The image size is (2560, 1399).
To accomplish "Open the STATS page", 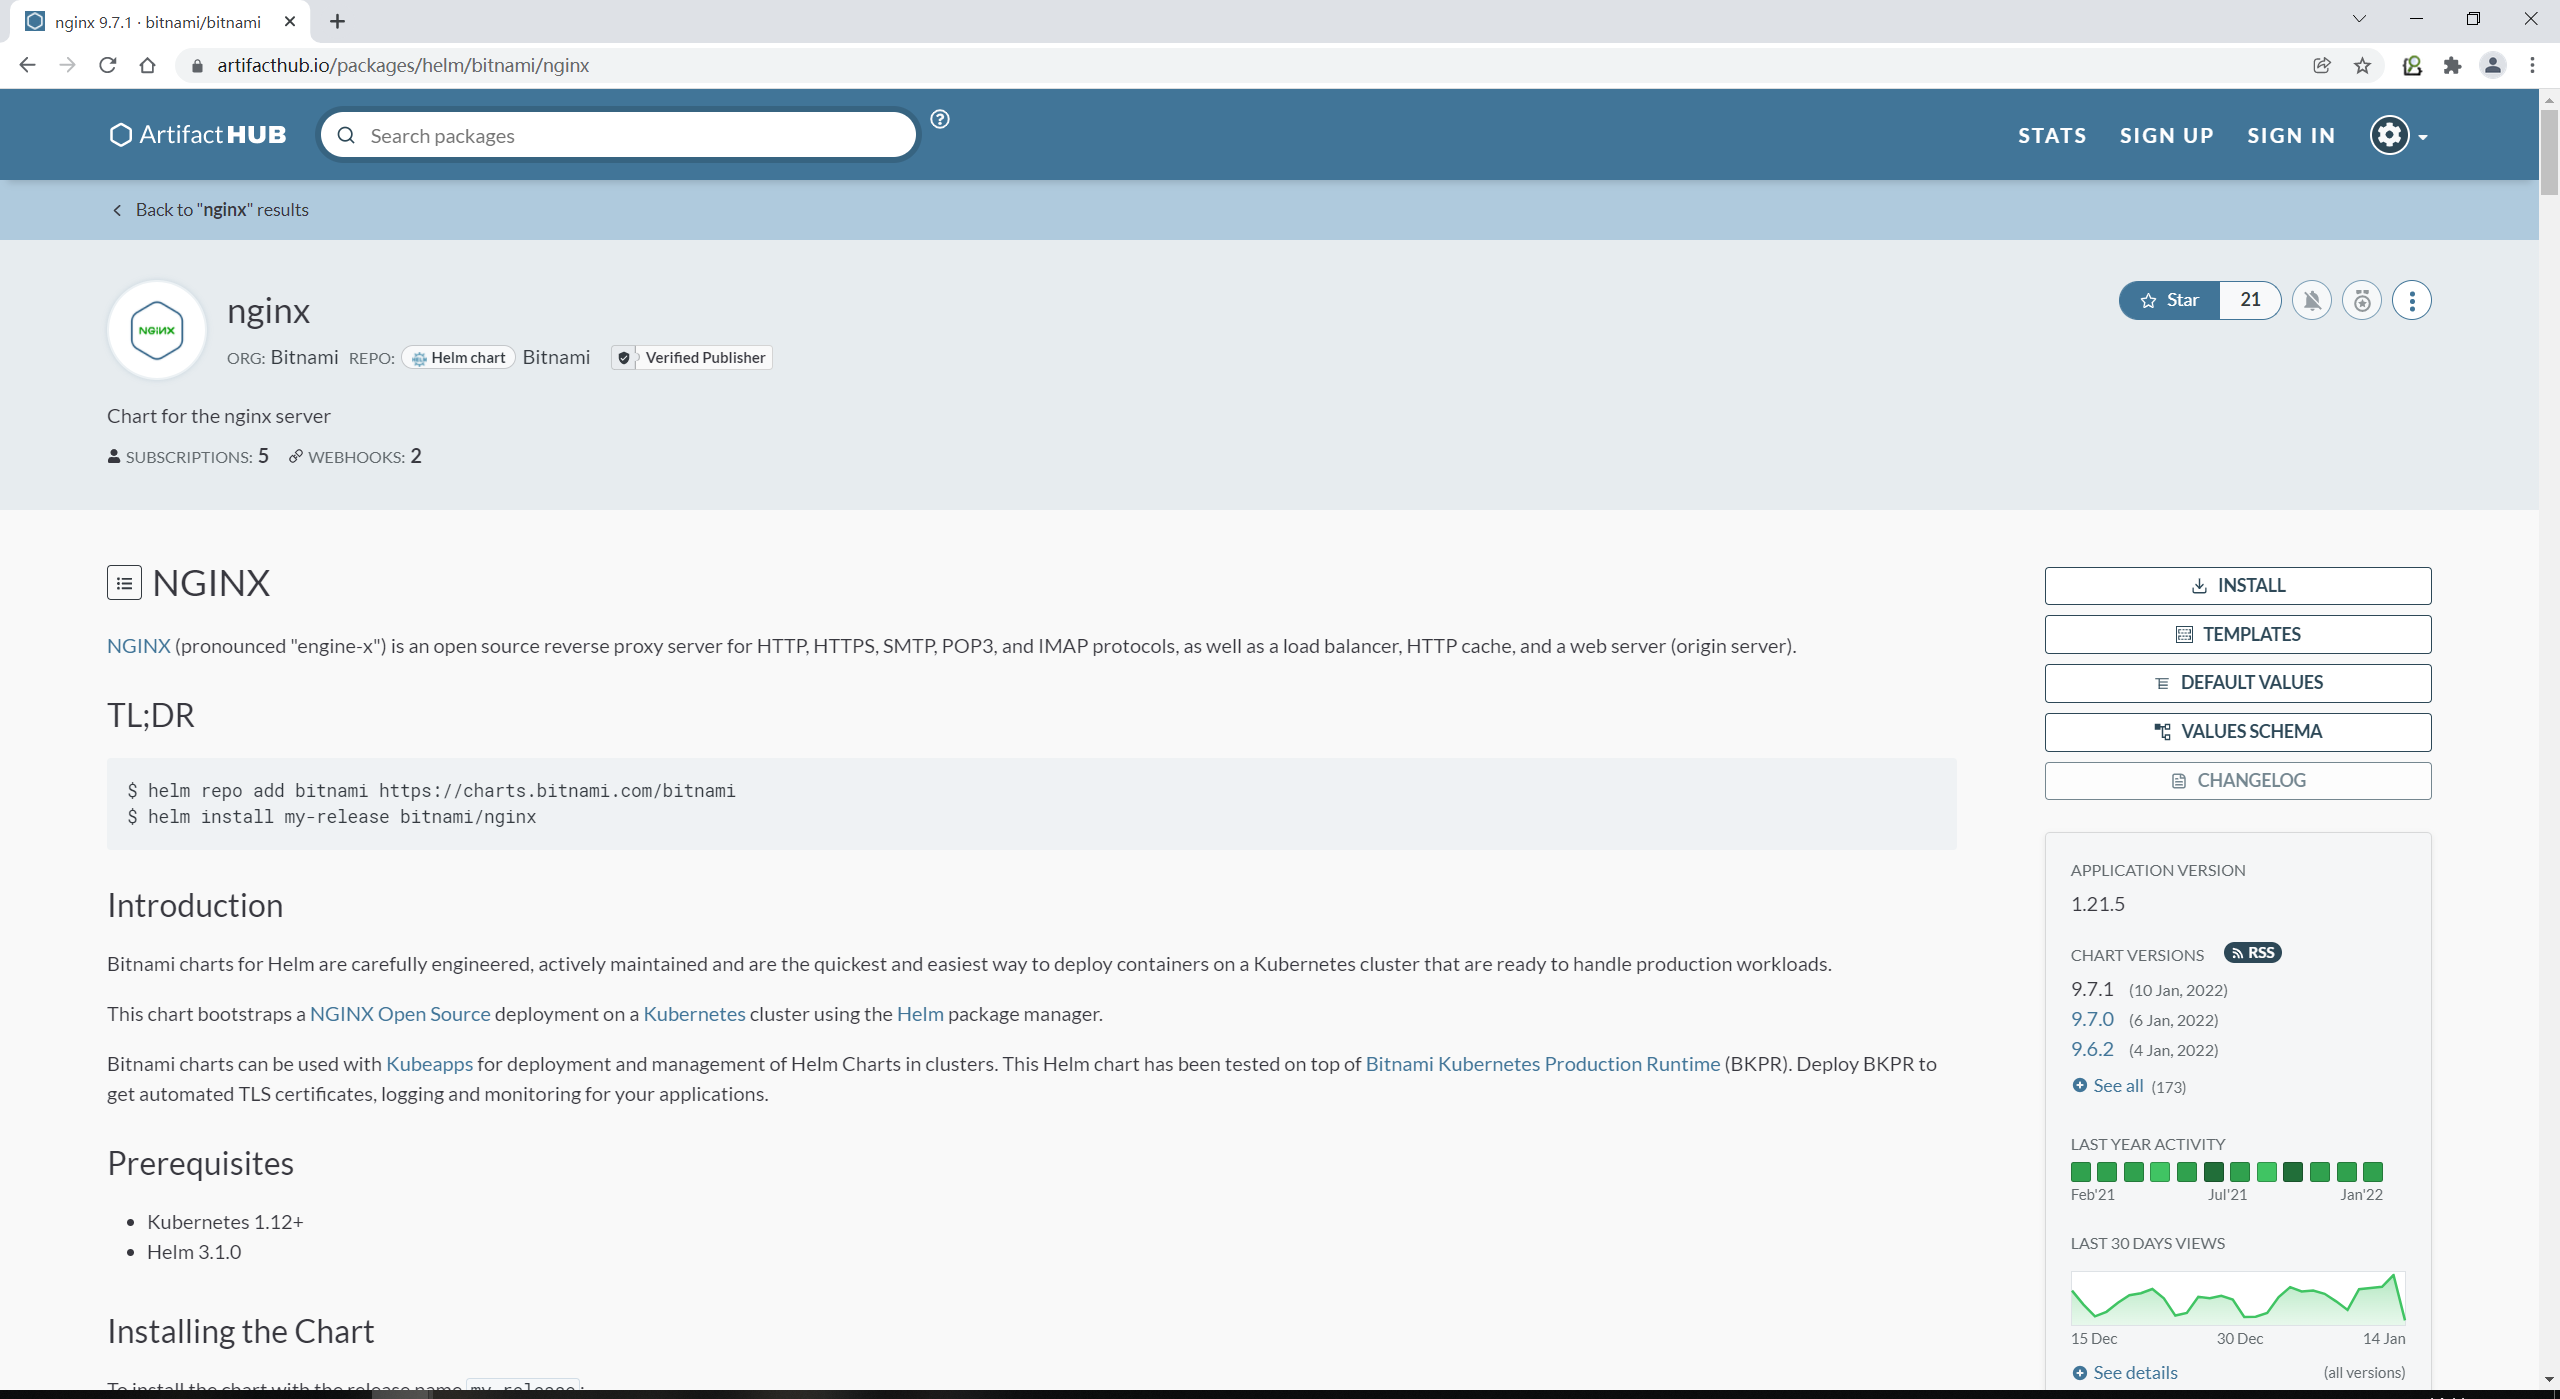I will [2051, 135].
